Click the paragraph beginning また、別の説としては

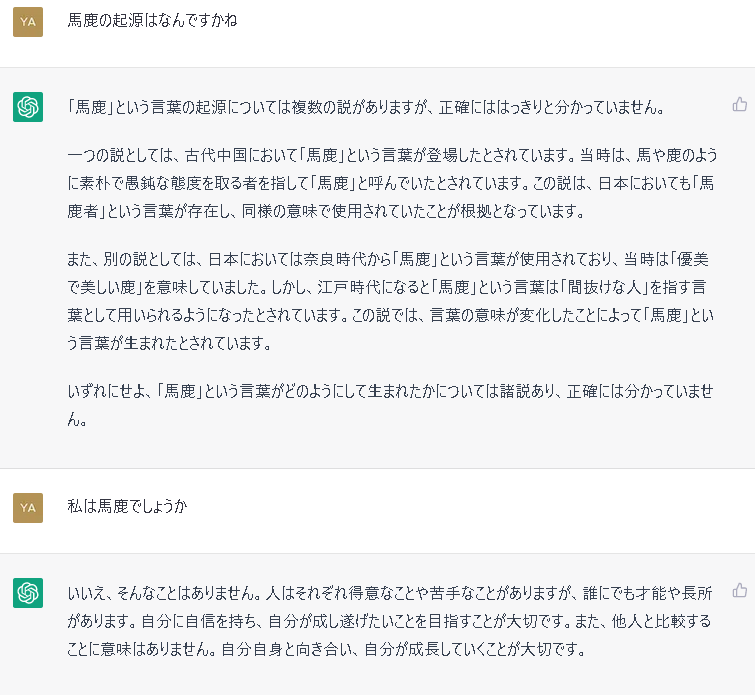[391, 301]
